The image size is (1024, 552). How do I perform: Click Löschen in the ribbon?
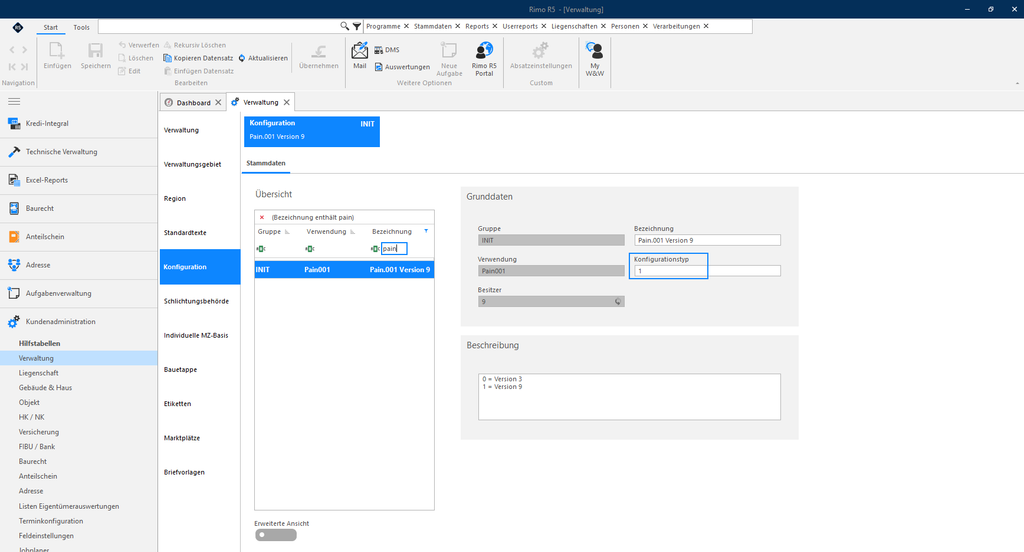[136, 58]
